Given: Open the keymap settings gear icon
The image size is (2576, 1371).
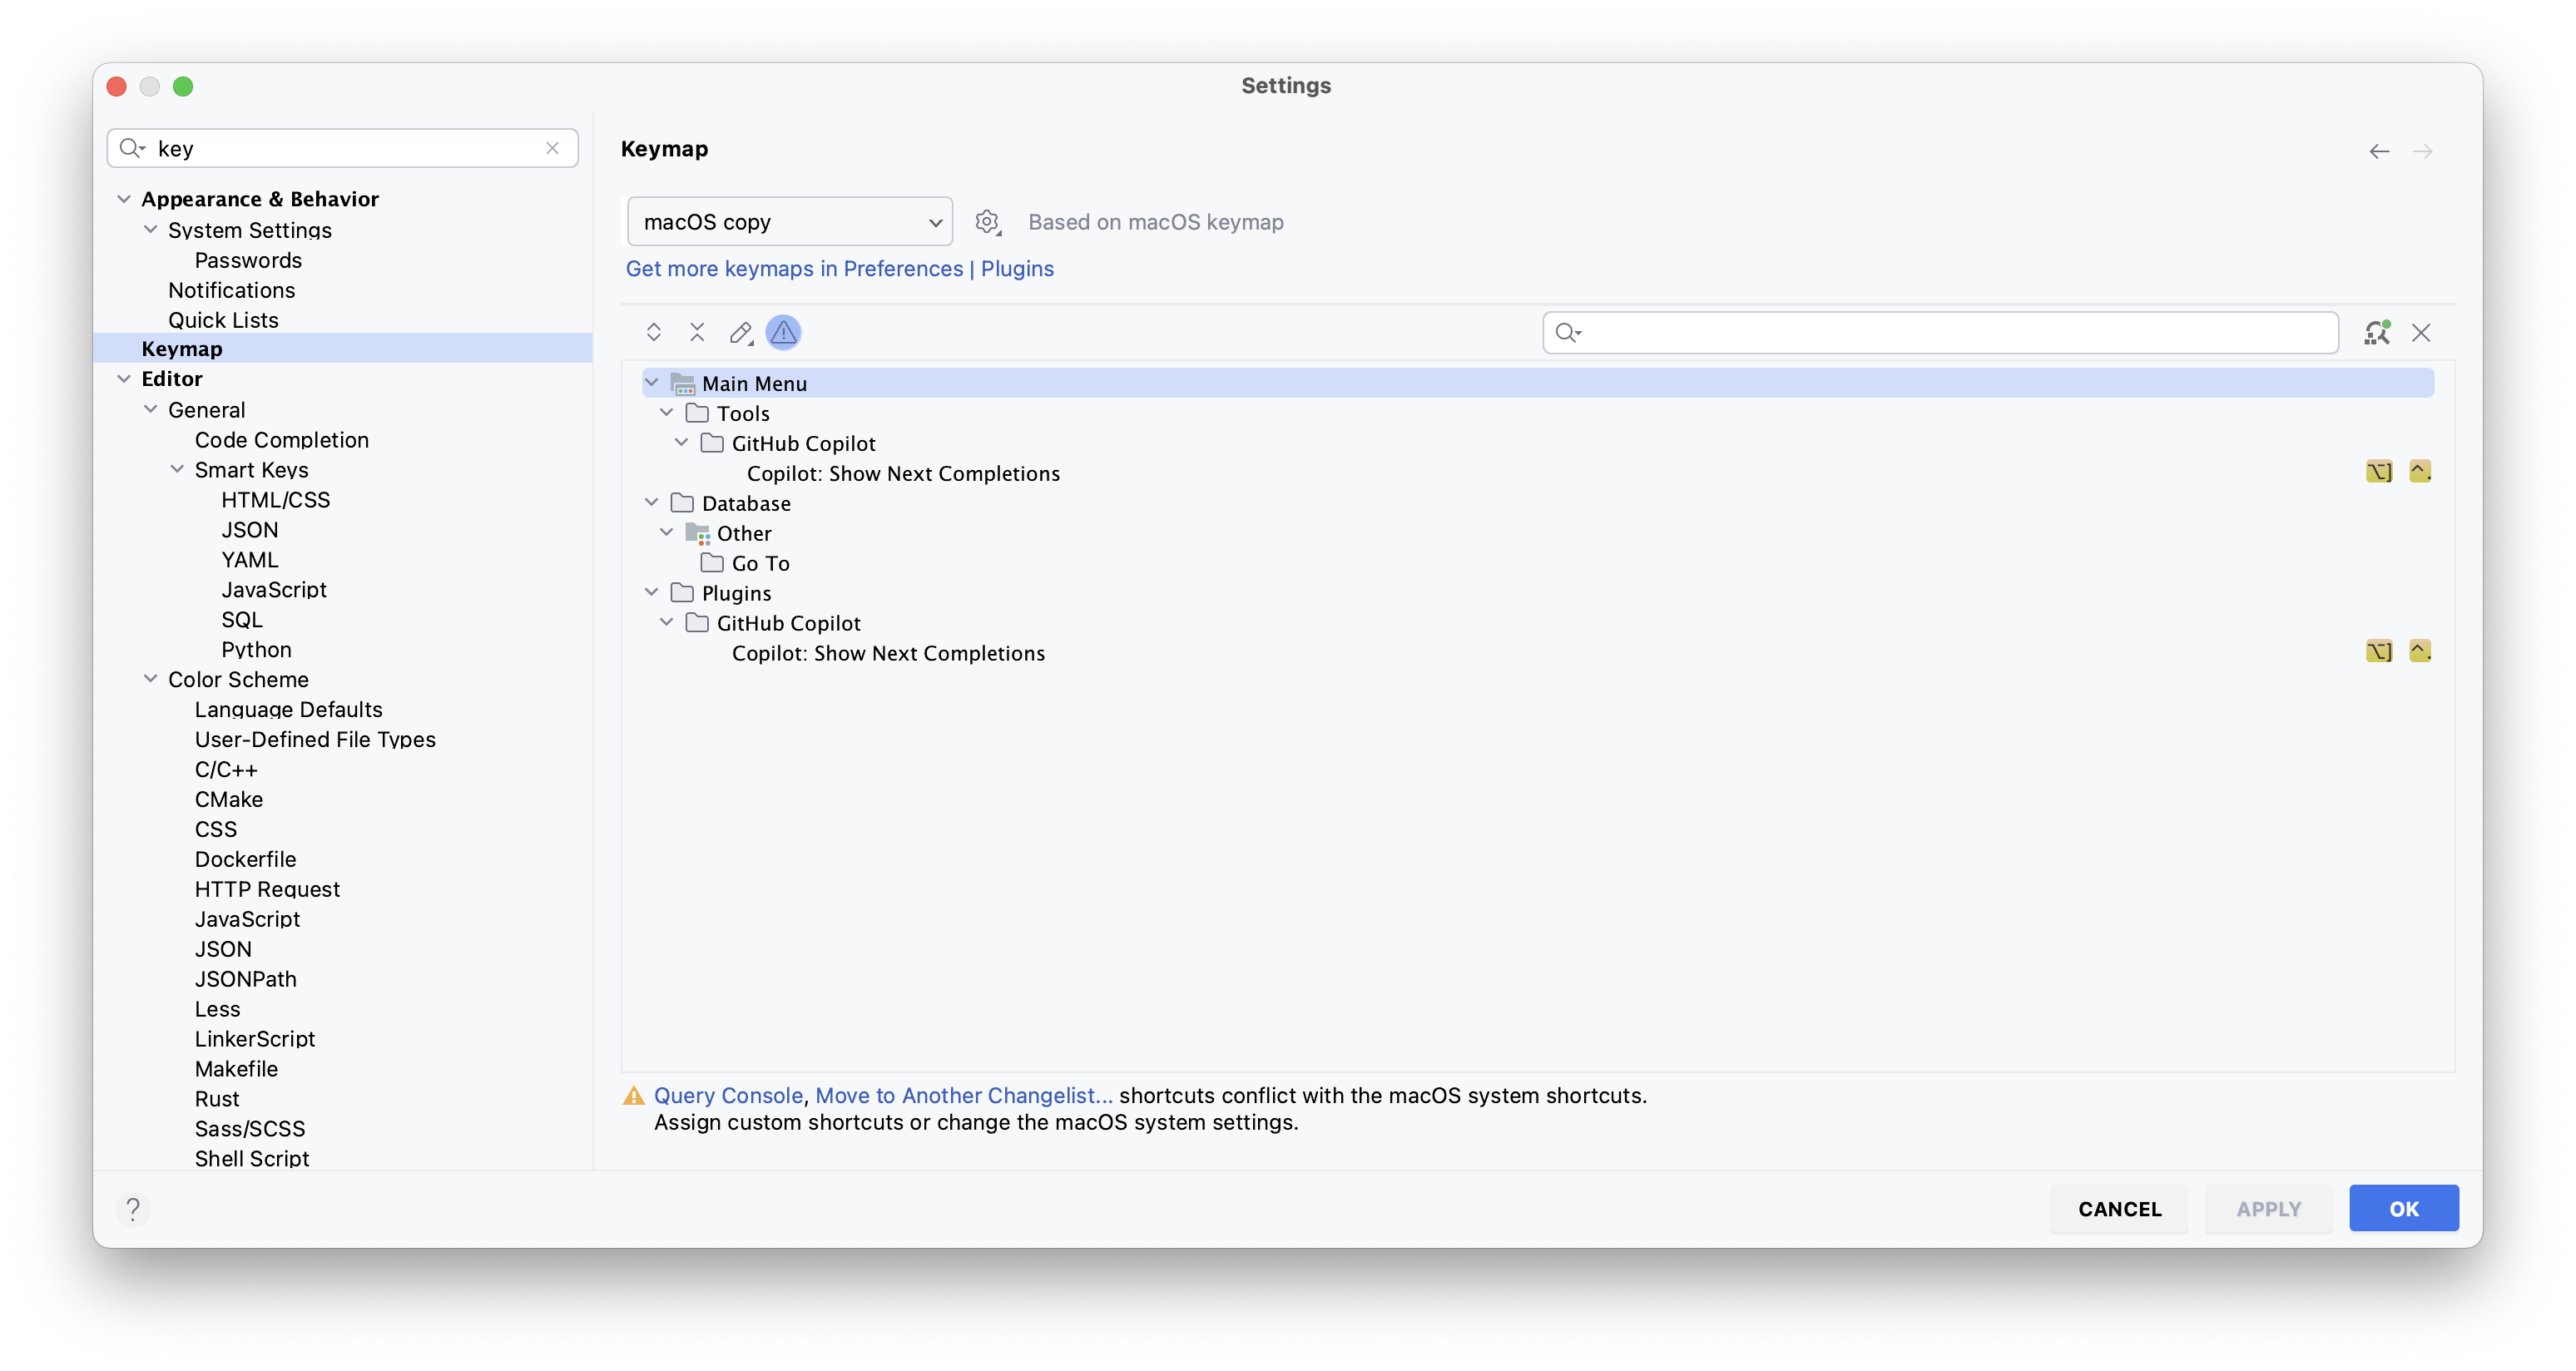Looking at the screenshot, I should pyautogui.click(x=988, y=221).
